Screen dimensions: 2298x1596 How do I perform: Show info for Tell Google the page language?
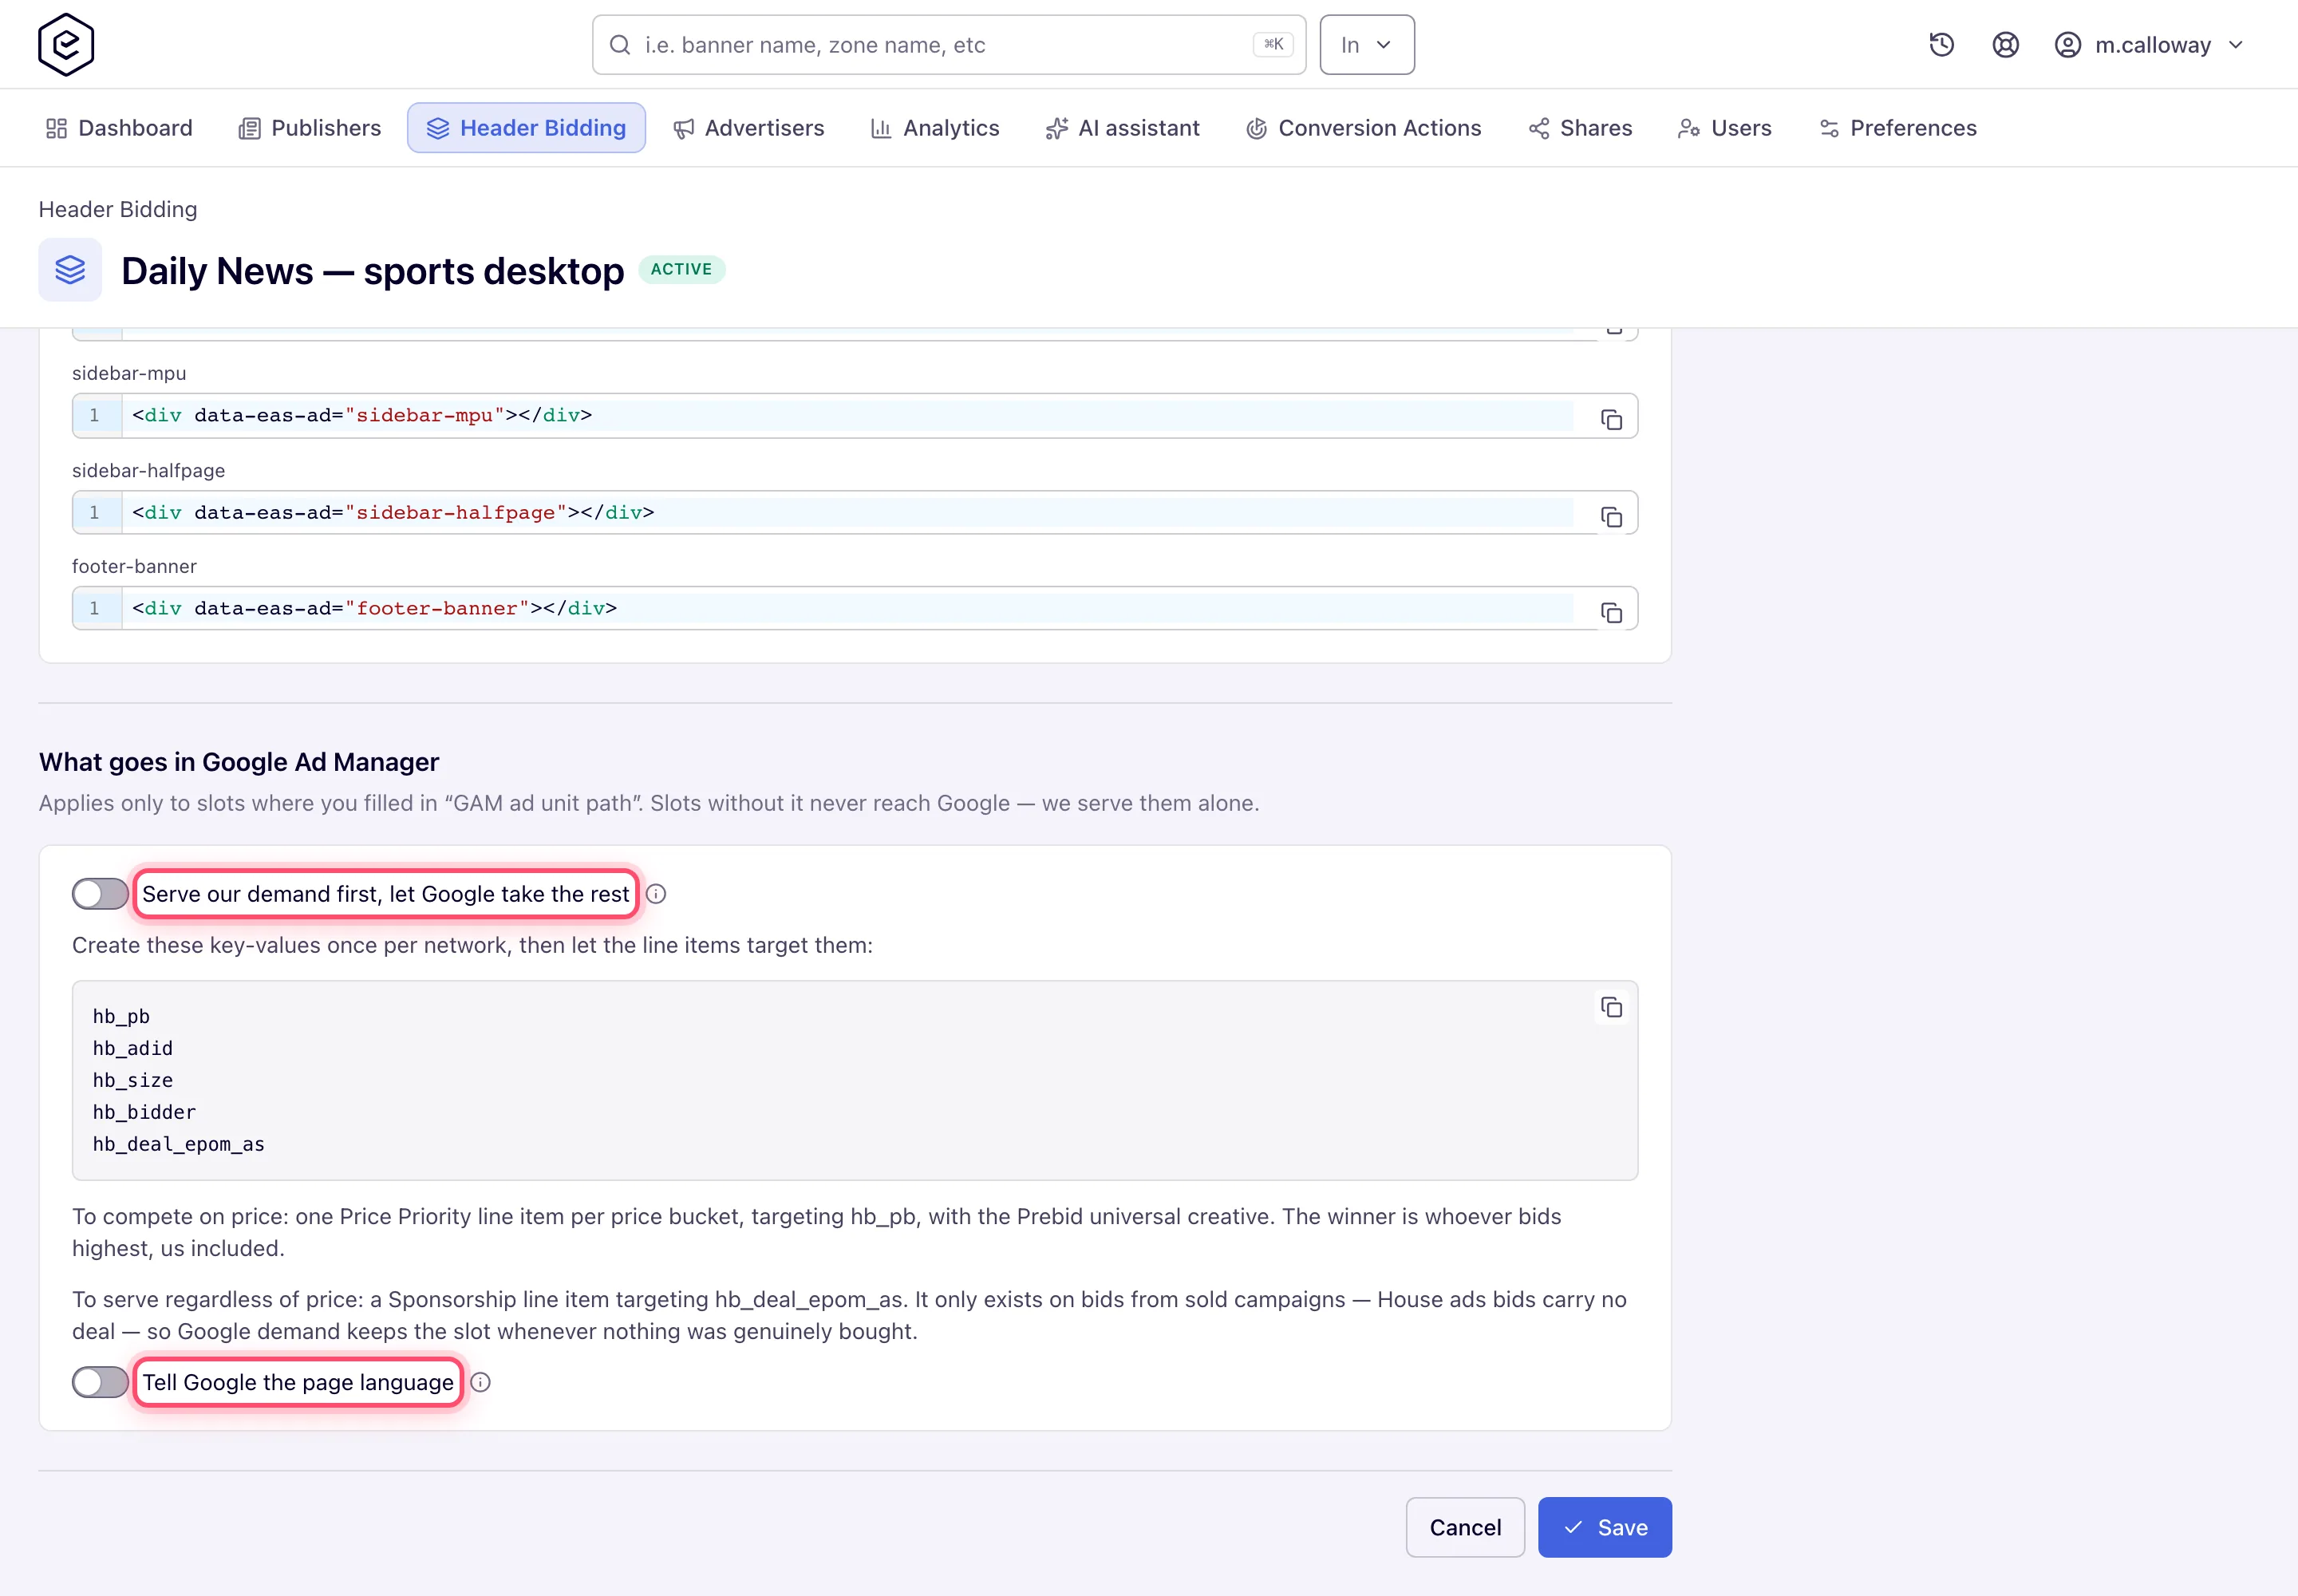[481, 1382]
